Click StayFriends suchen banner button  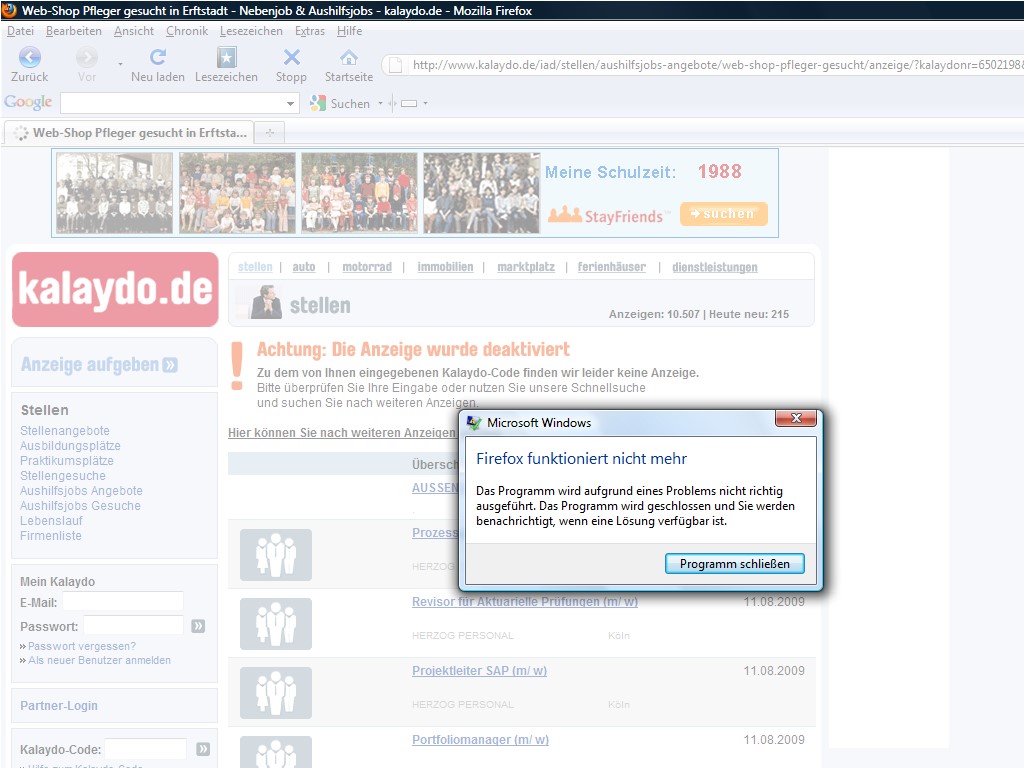click(x=724, y=214)
